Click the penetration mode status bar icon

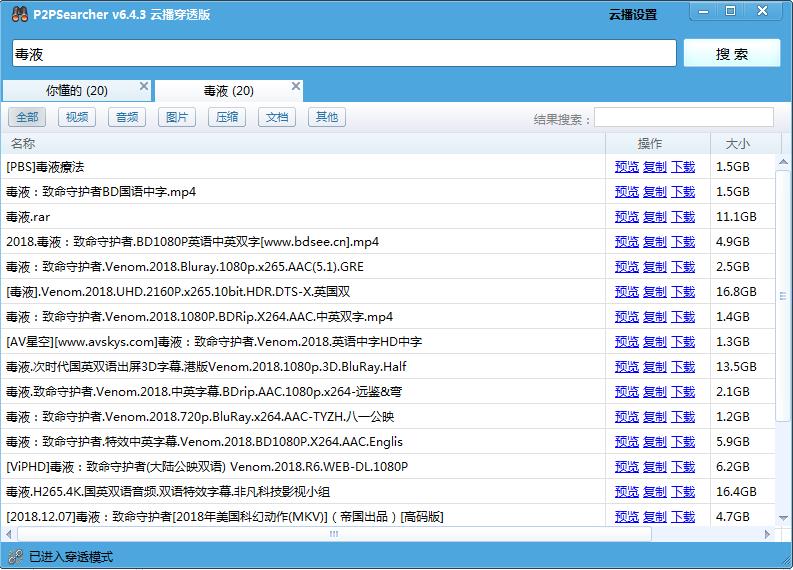coord(14,557)
